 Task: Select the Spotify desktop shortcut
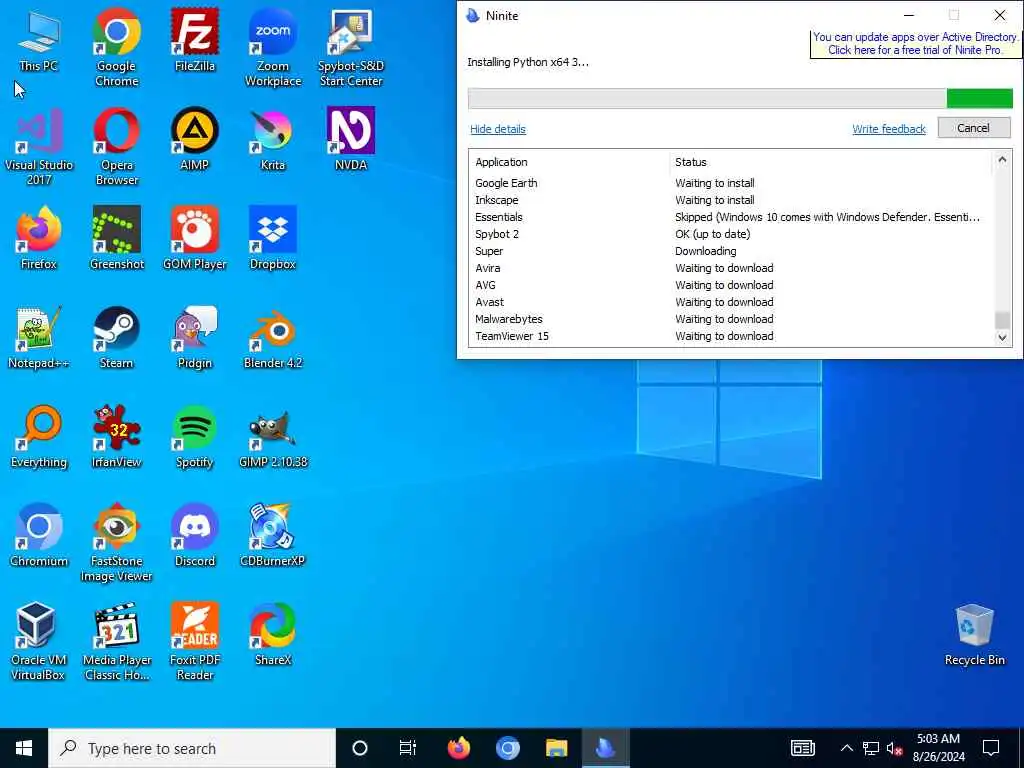coord(195,438)
